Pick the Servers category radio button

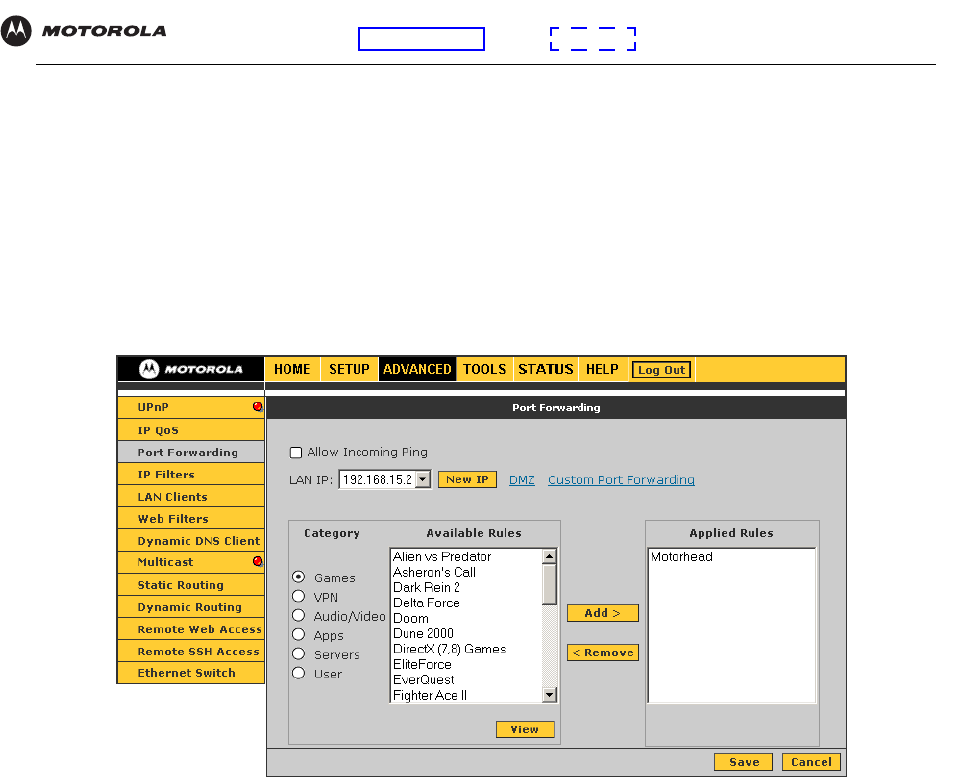coord(298,654)
